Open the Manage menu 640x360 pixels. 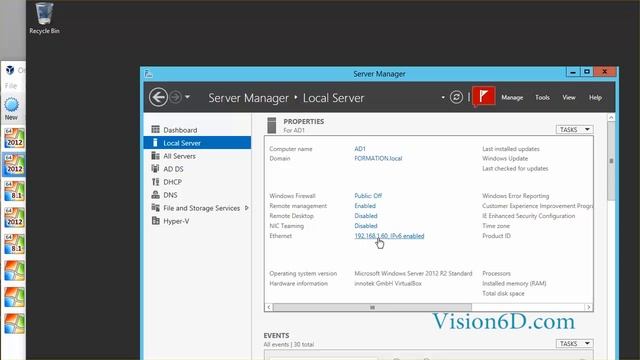512,98
